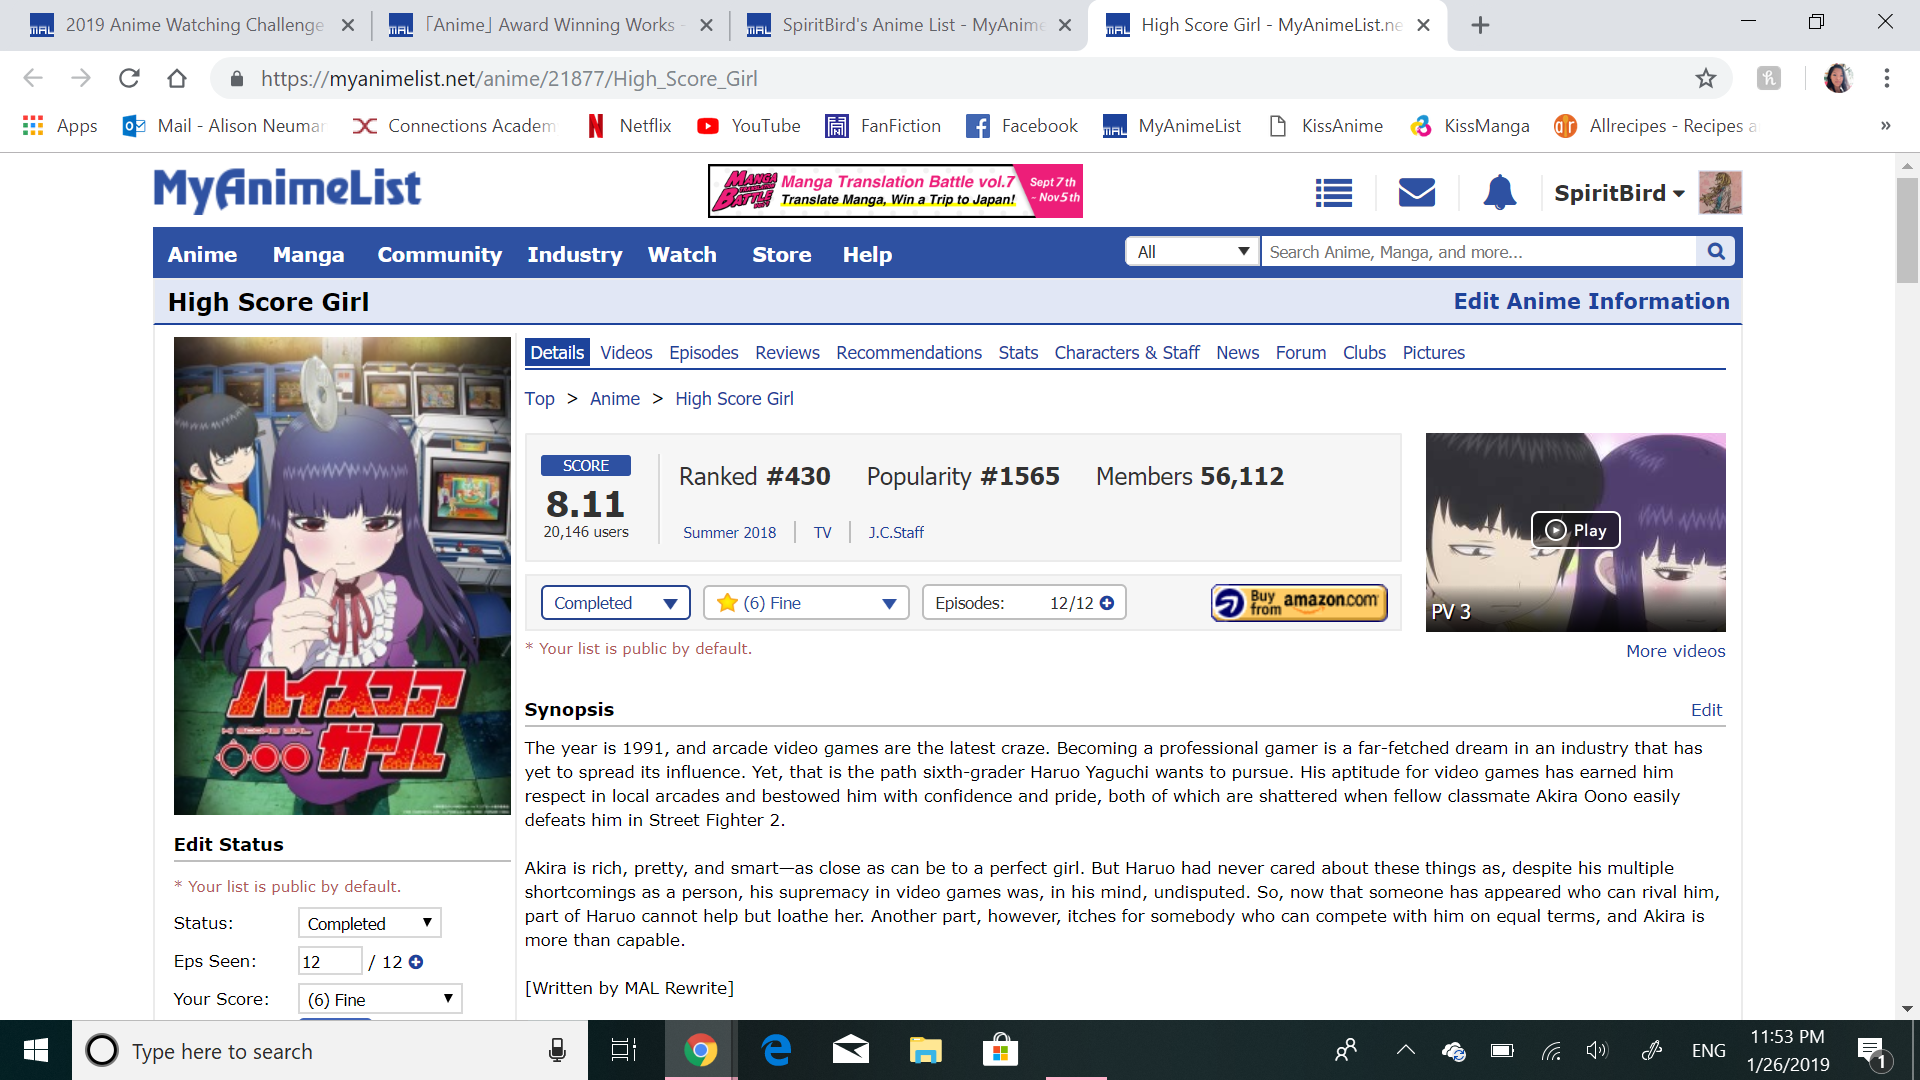
Task: Open MyAnimeList bookmark in bookmarks bar
Action: click(x=1171, y=126)
